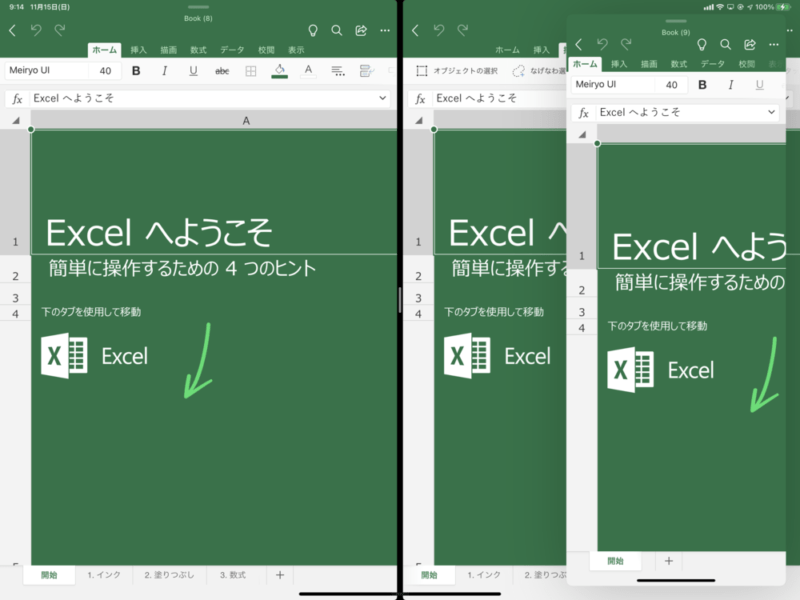The width and height of the screenshot is (800, 600).
Task: Undo in Book (9) slide-over window
Action: coord(603,44)
